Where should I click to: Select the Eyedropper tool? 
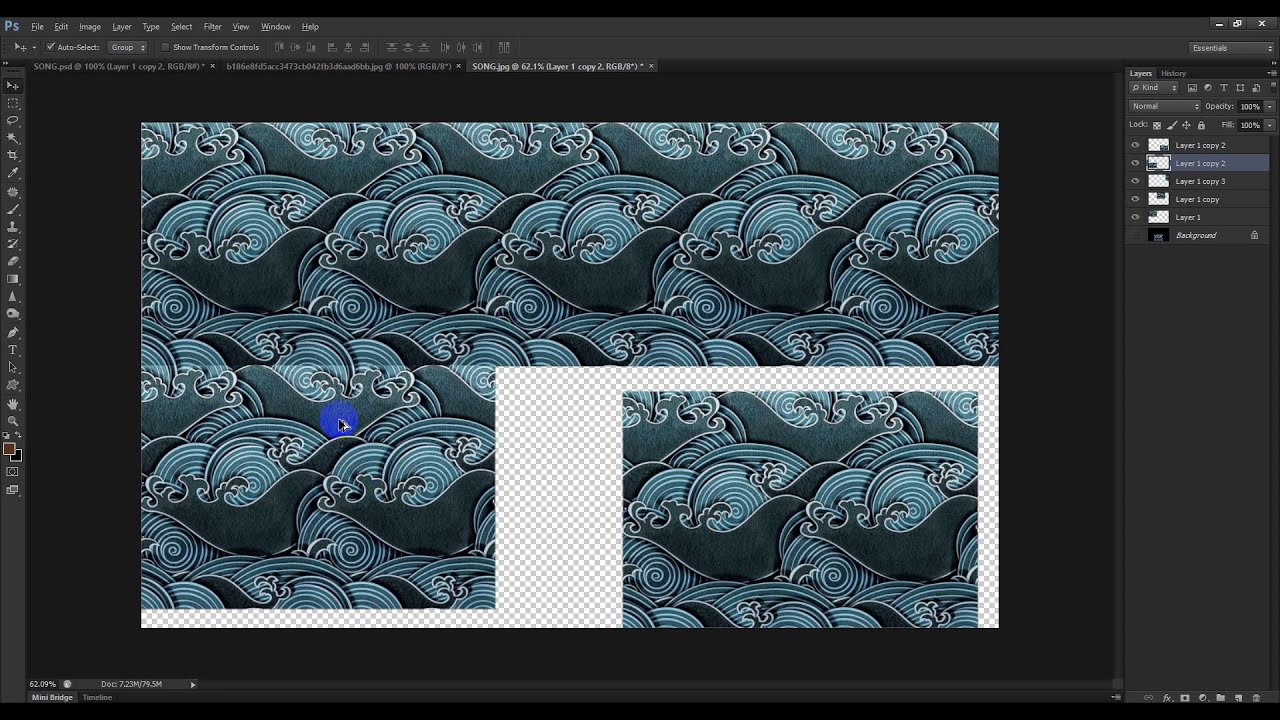(x=13, y=172)
